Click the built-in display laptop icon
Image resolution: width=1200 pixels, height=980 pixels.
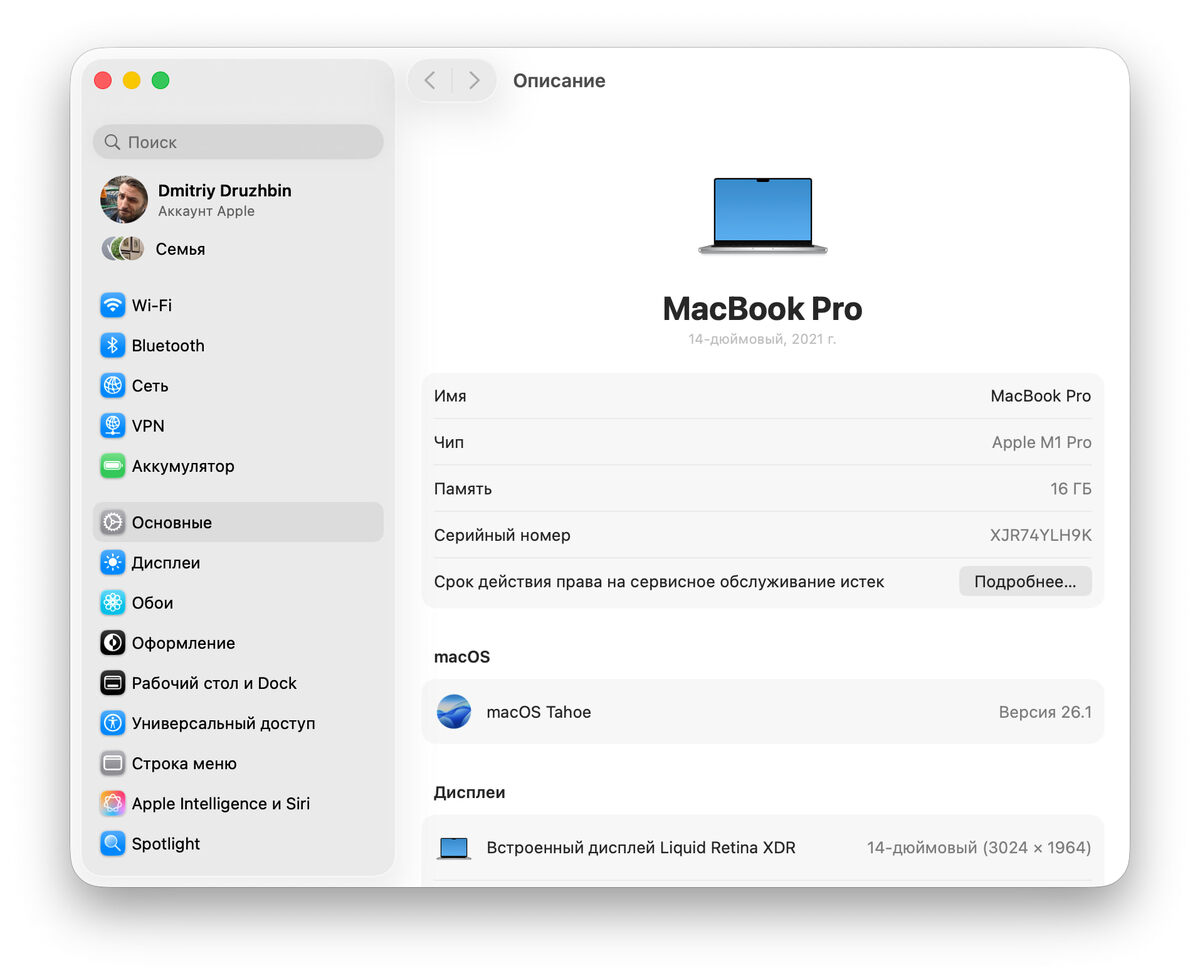click(454, 848)
